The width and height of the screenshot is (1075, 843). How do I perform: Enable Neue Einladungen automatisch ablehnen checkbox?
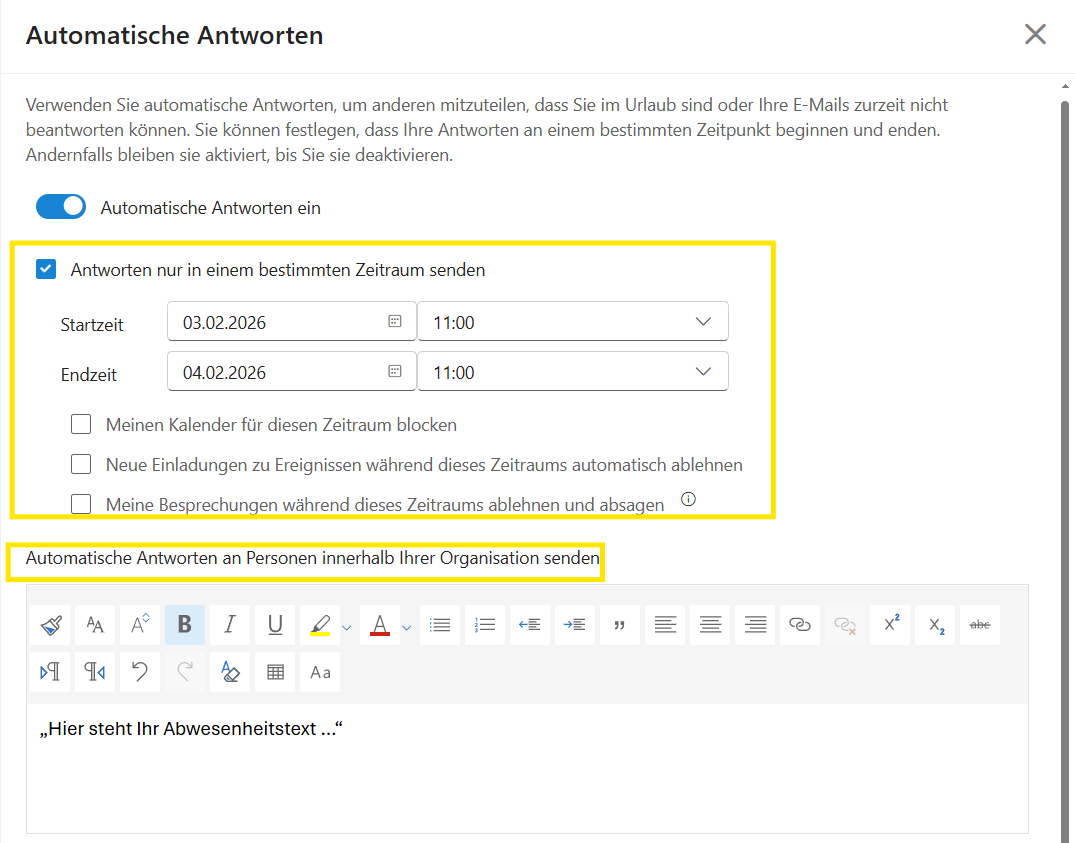[x=81, y=465]
